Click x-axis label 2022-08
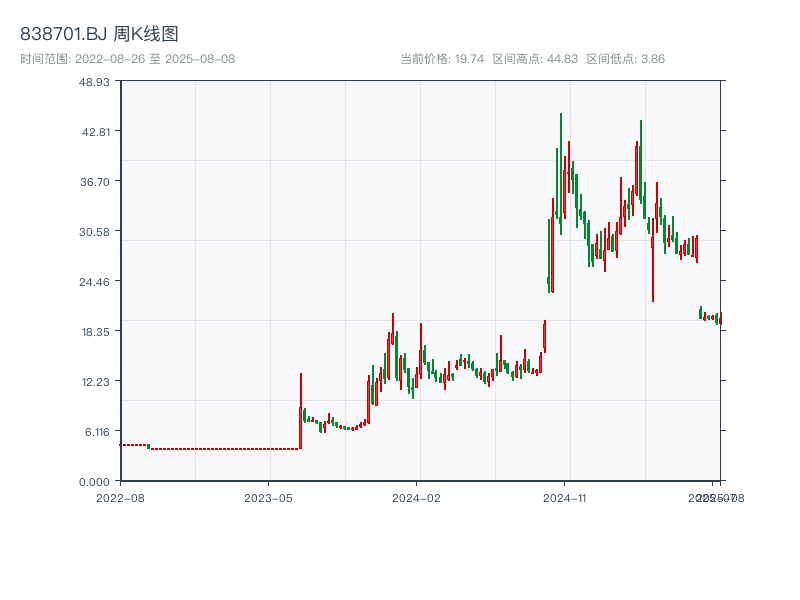This screenshot has height=600, width=800. tap(120, 498)
